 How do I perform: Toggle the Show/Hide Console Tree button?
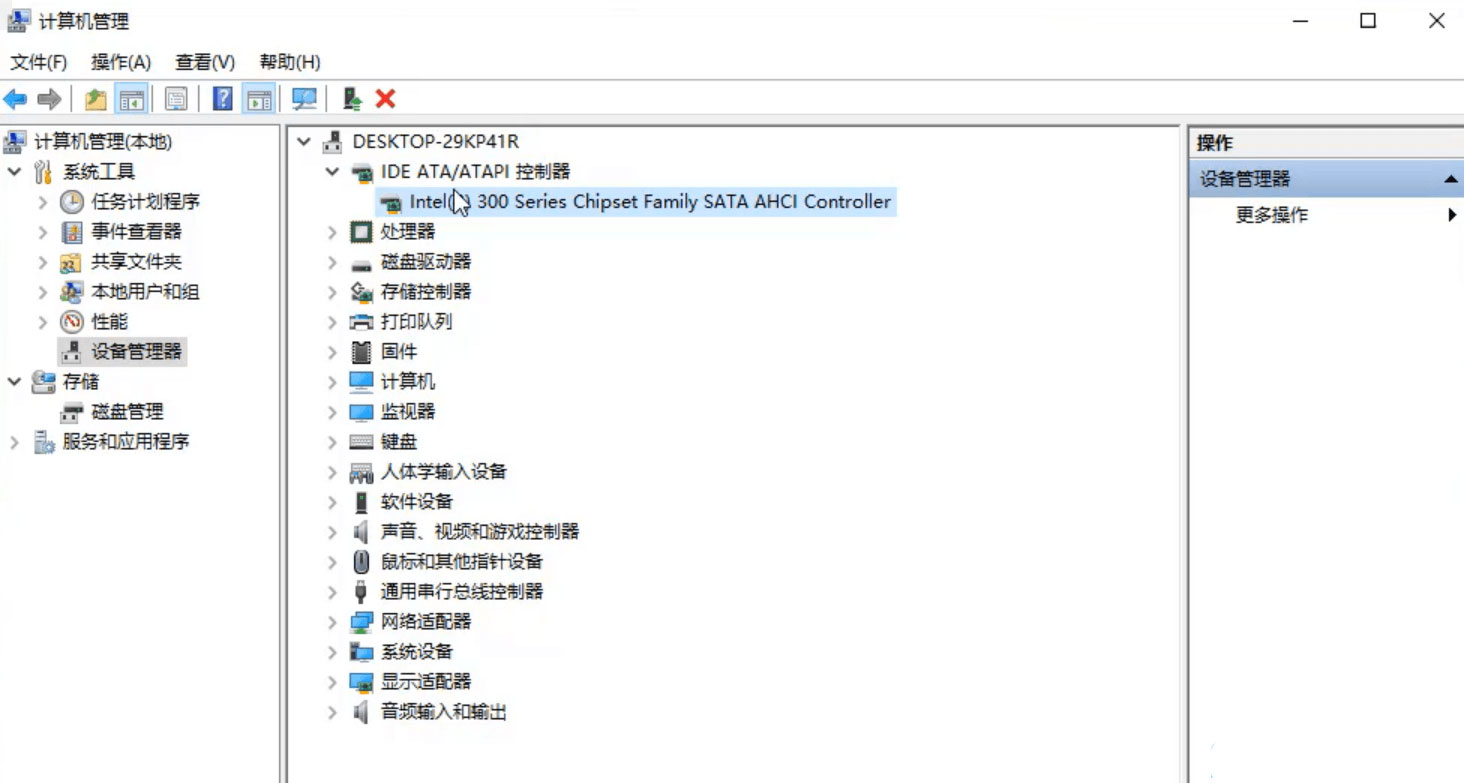(x=131, y=99)
